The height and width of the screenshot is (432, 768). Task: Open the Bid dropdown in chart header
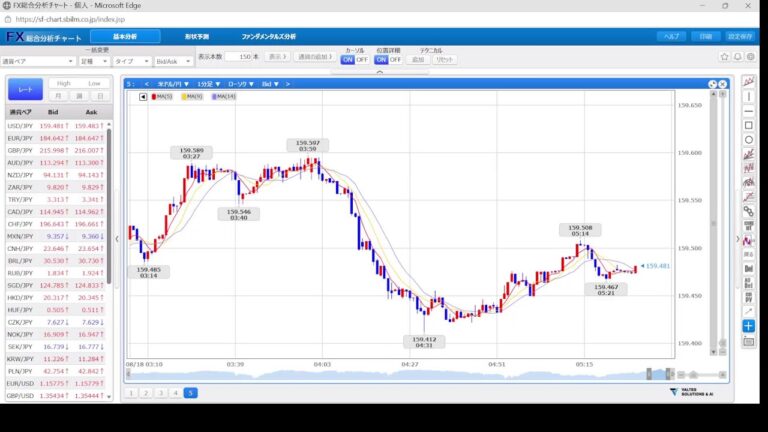coord(270,84)
